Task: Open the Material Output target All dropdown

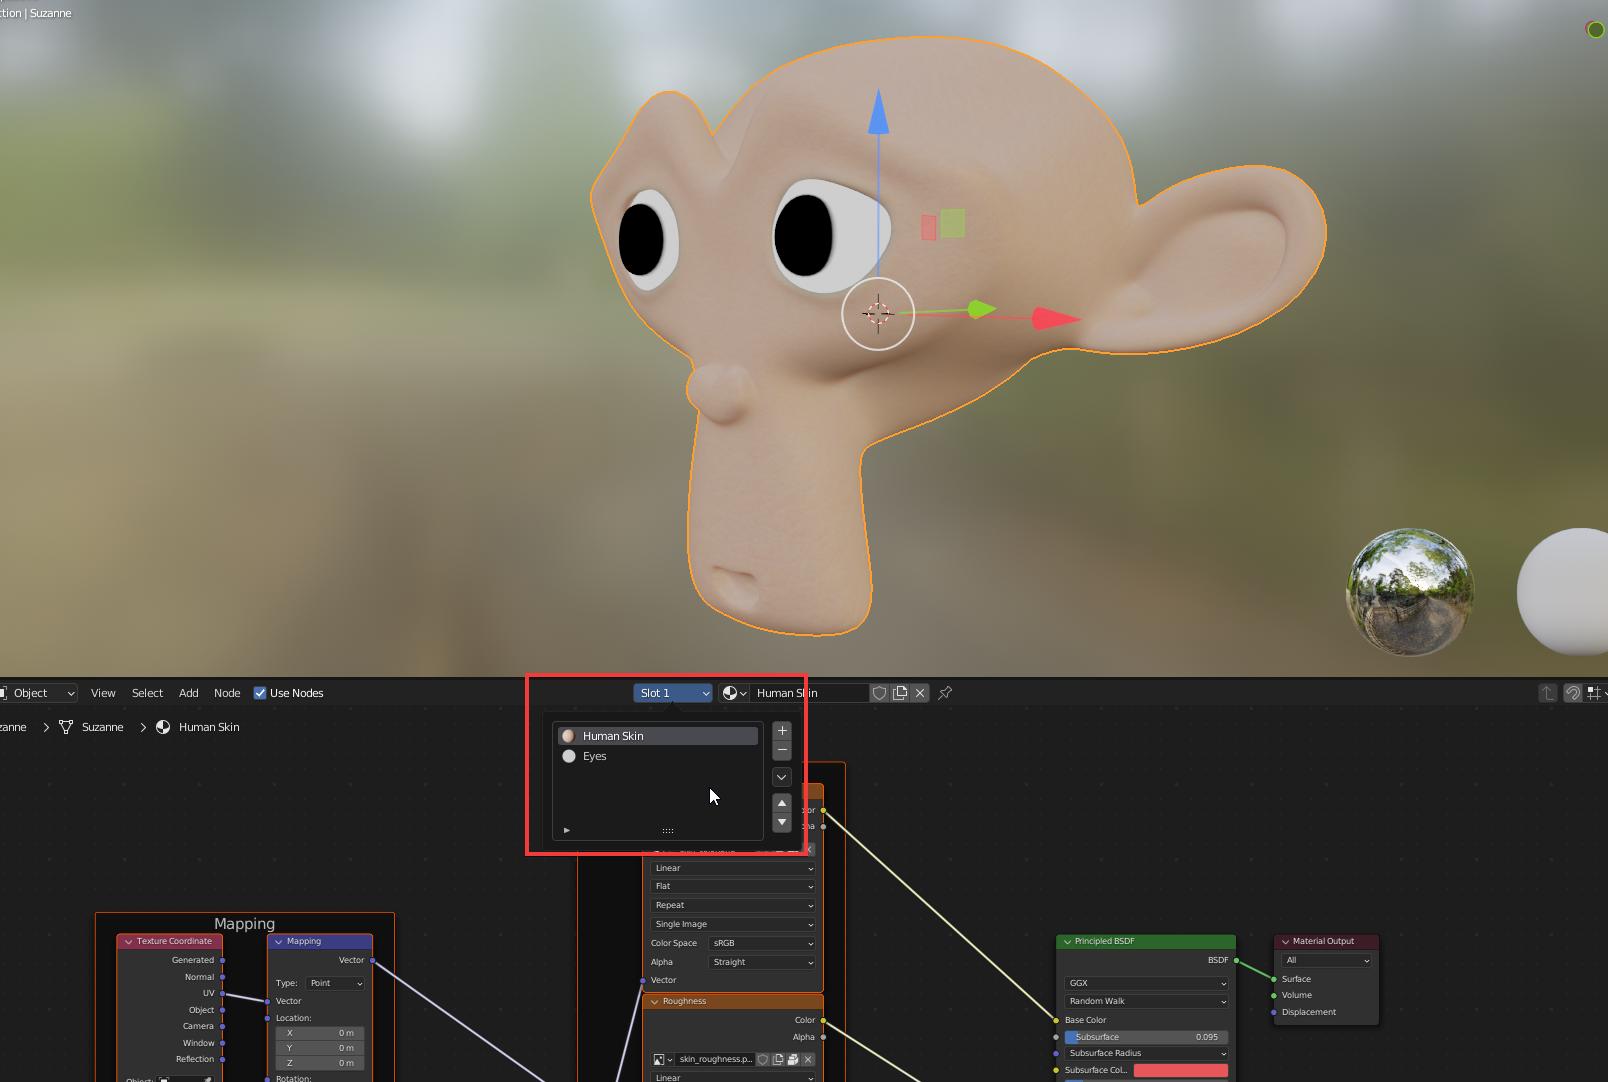Action: tap(1326, 960)
